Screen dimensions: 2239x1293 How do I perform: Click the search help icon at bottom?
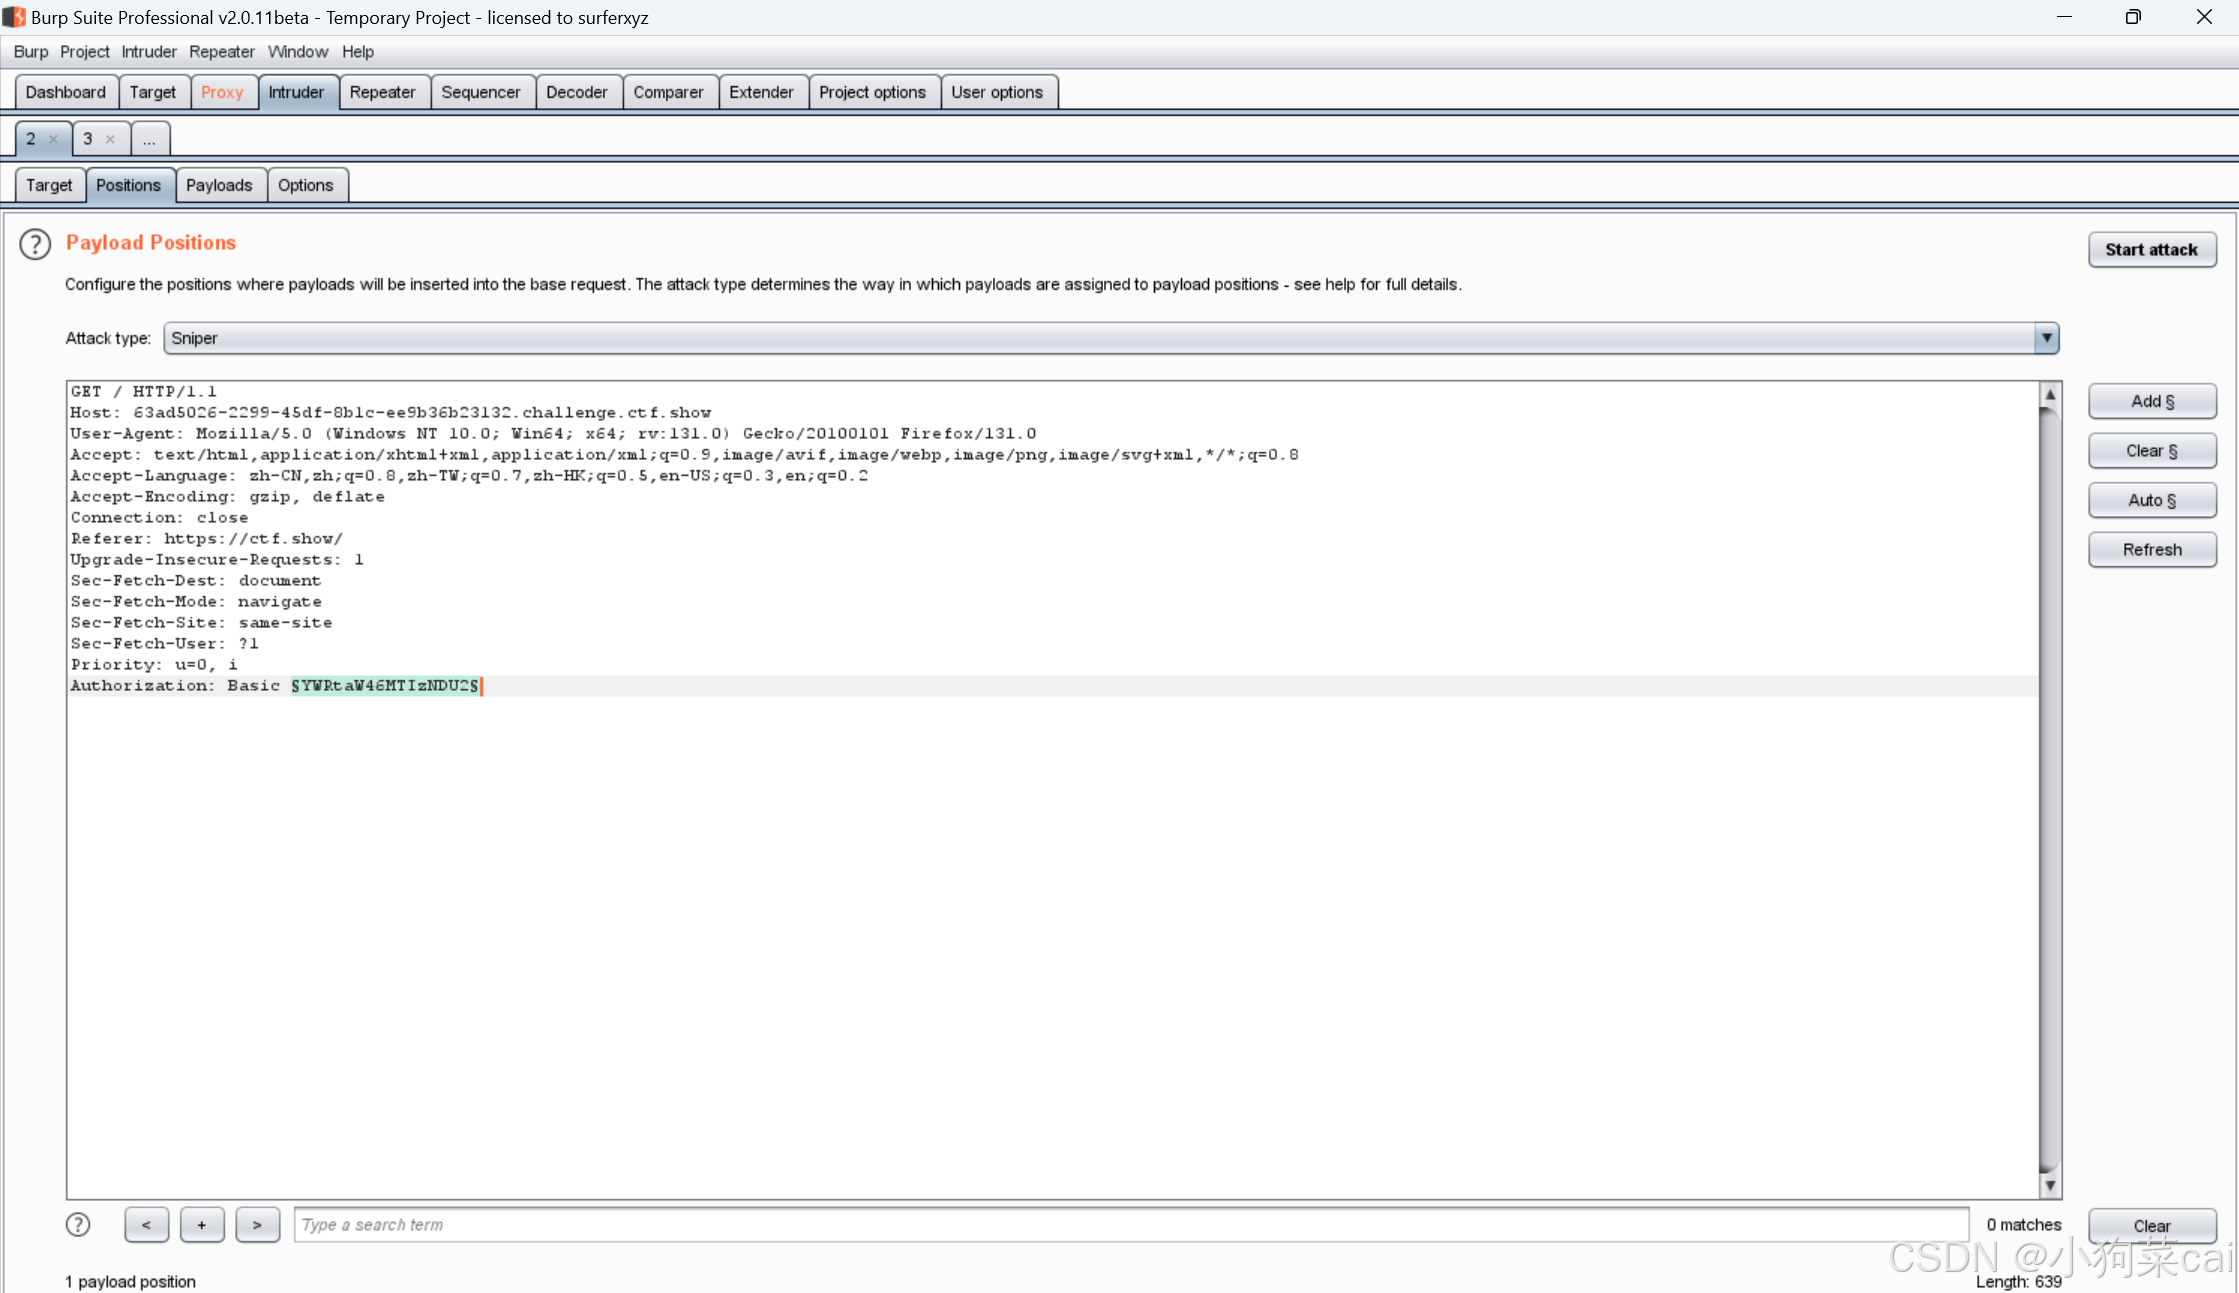click(x=78, y=1225)
